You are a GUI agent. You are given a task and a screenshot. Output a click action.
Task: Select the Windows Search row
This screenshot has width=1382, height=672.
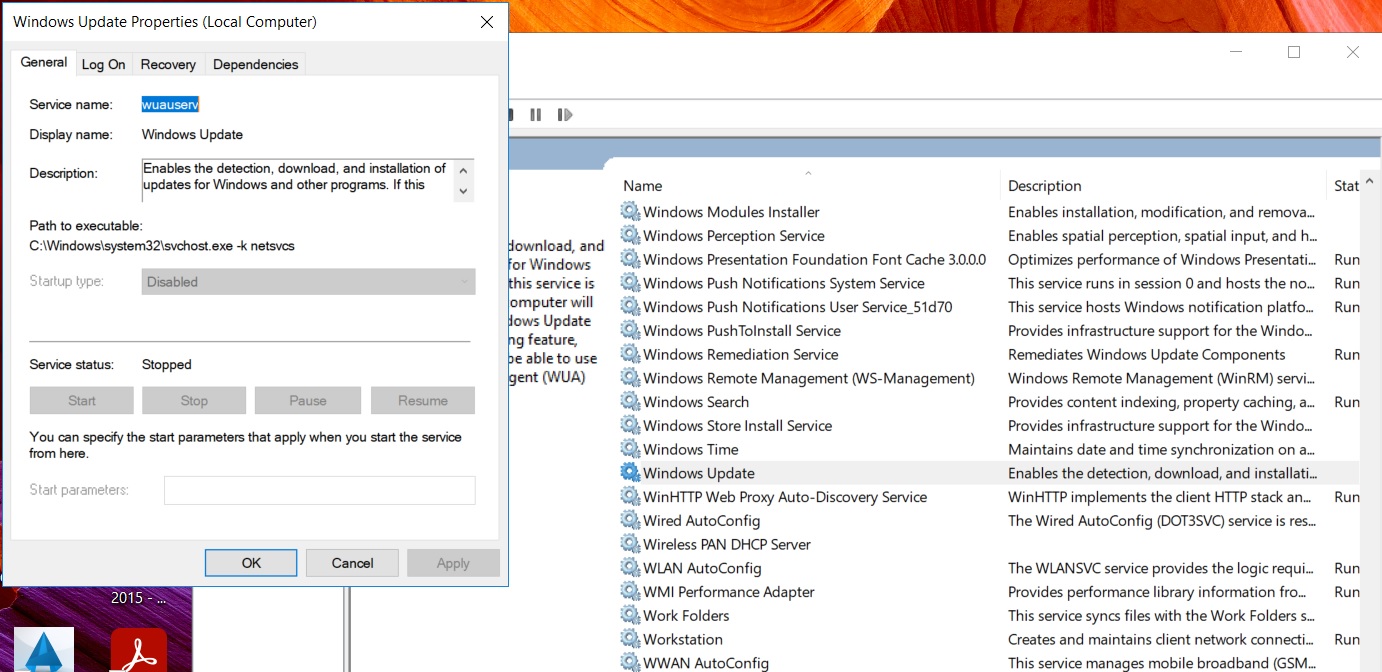(988, 402)
